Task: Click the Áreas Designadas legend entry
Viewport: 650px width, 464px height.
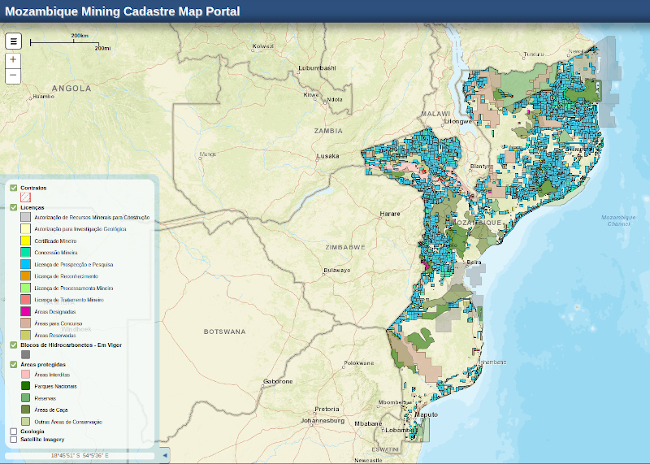Action: click(x=56, y=311)
